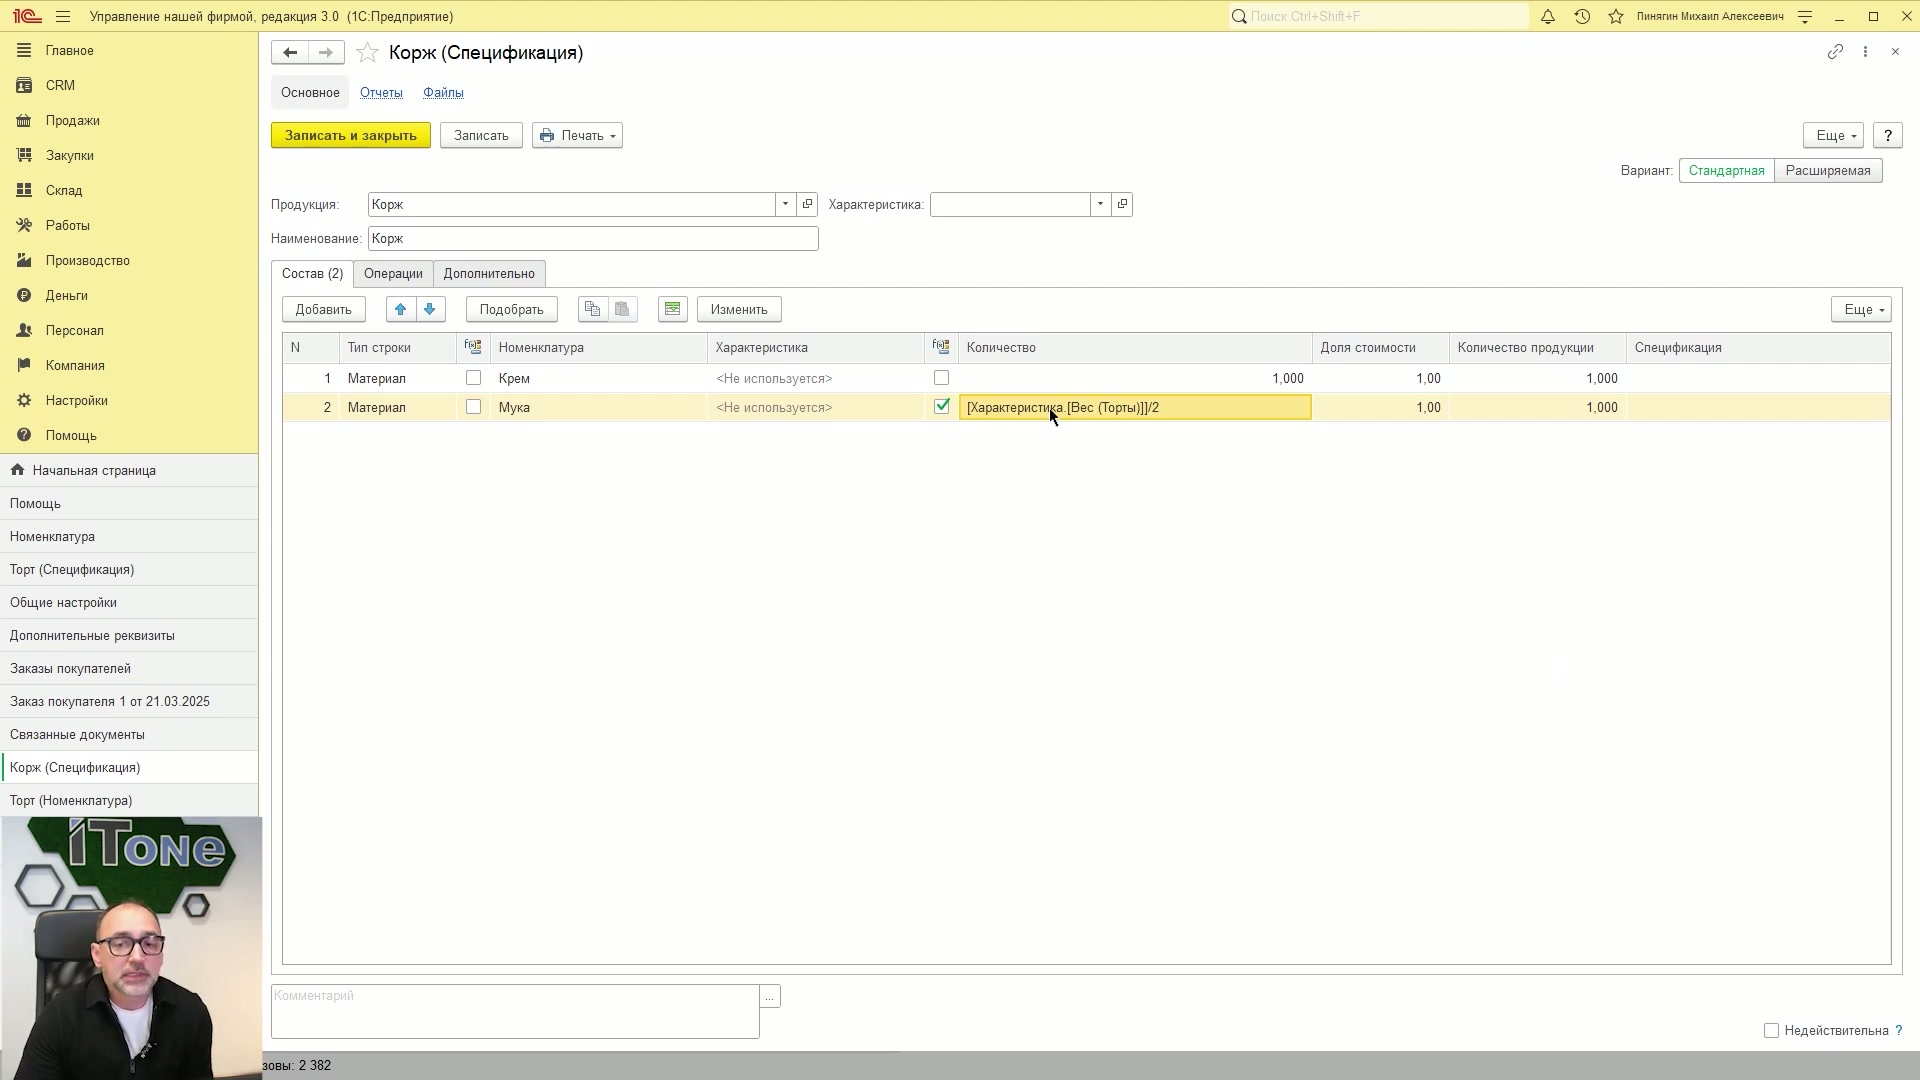Check the Недействительна checkbox
This screenshot has height=1080, width=1920.
[x=1771, y=1031]
